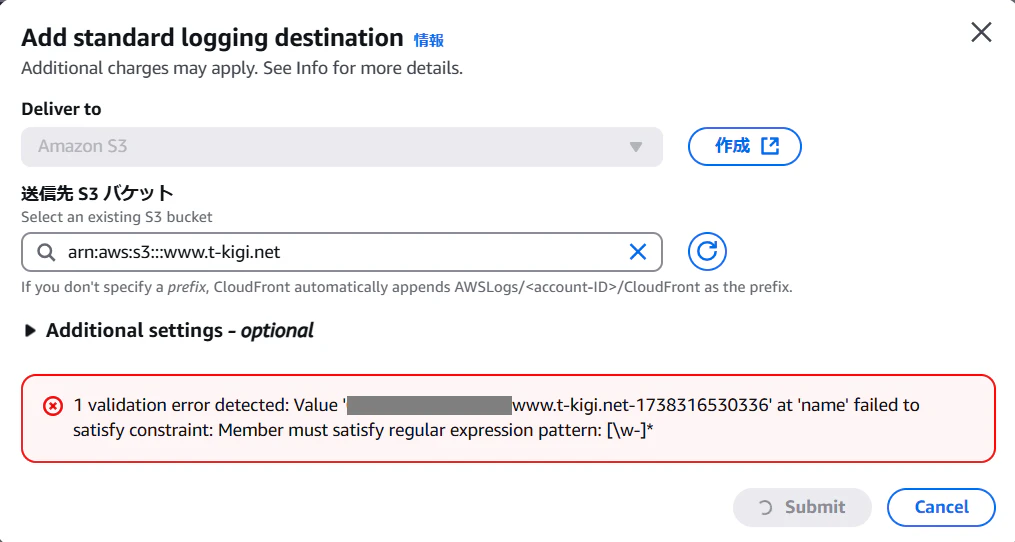The width and height of the screenshot is (1015, 542).
Task: Click the prefix helper text below bucket field
Action: 406,287
